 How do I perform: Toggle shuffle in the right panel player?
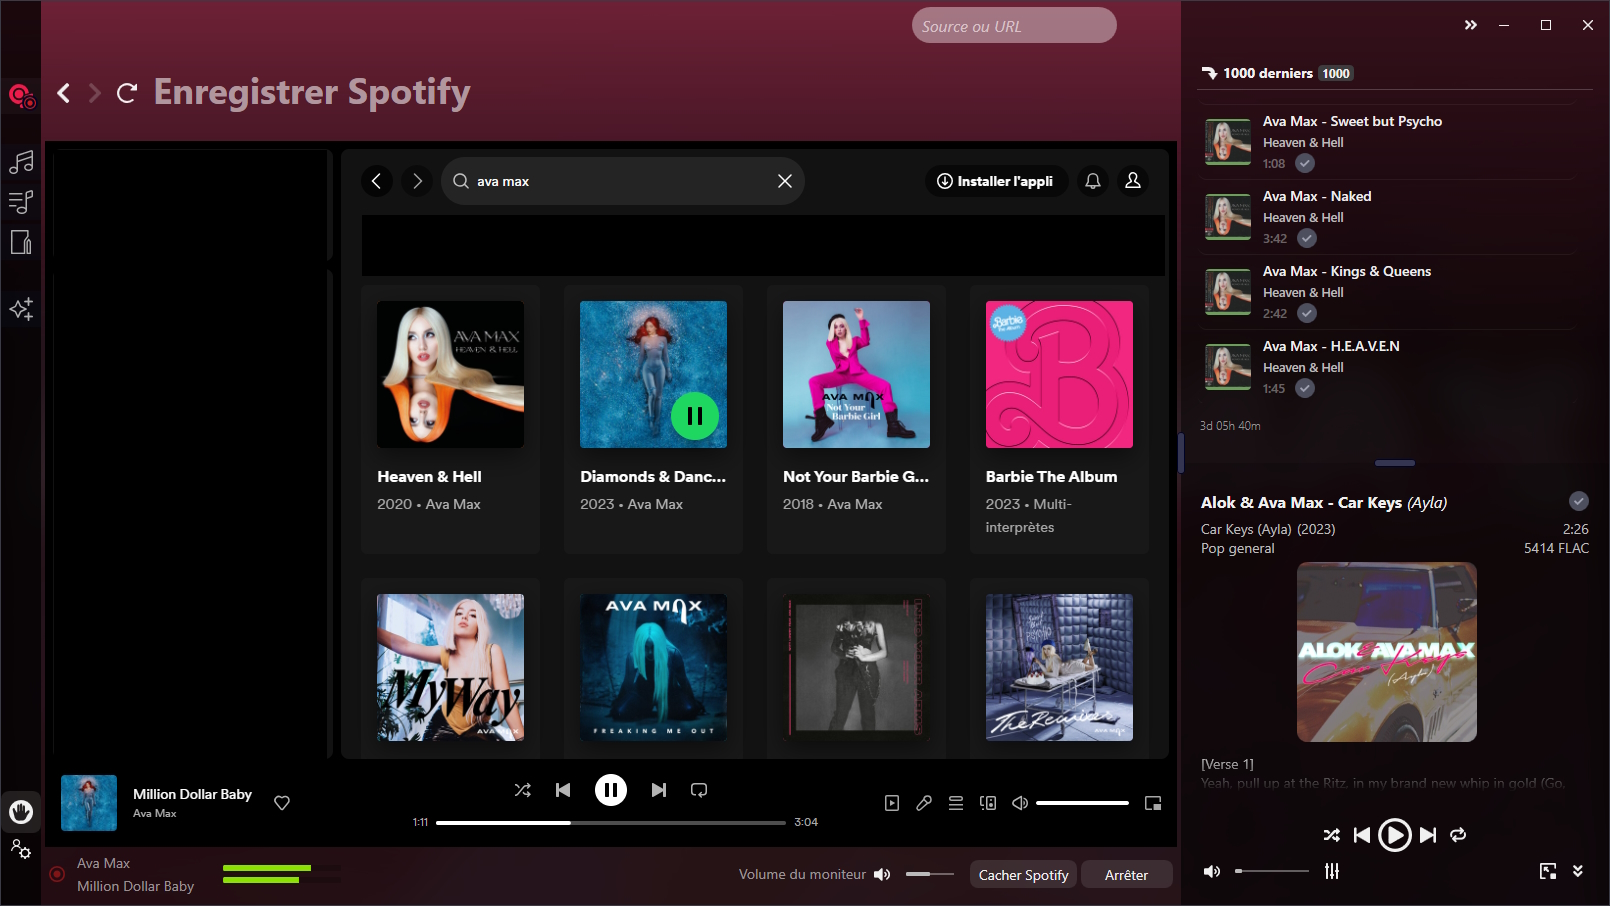pyautogui.click(x=1331, y=835)
